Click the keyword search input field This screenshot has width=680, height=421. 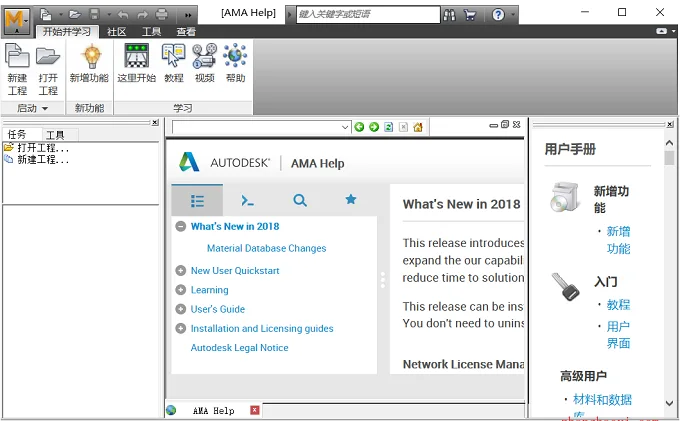368,14
